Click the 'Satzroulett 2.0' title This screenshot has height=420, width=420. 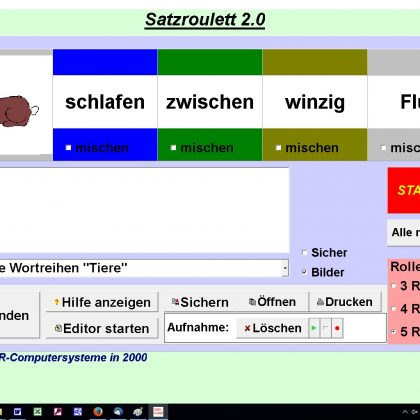tap(205, 20)
